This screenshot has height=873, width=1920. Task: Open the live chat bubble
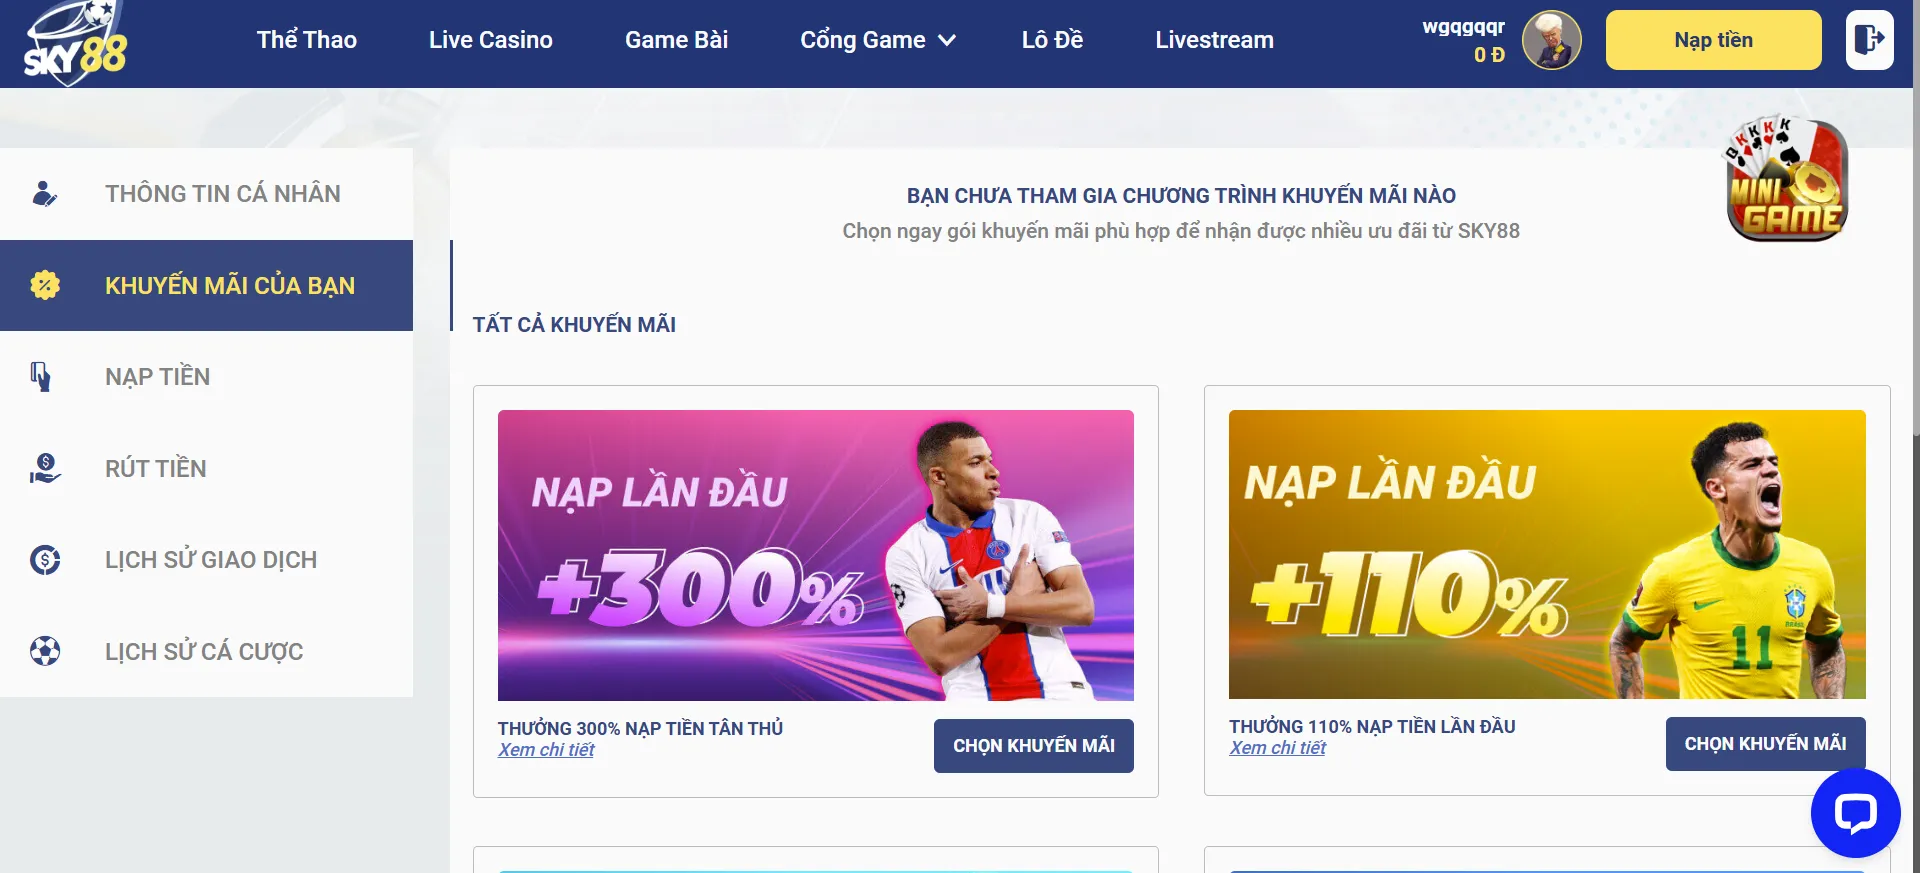[x=1855, y=812]
